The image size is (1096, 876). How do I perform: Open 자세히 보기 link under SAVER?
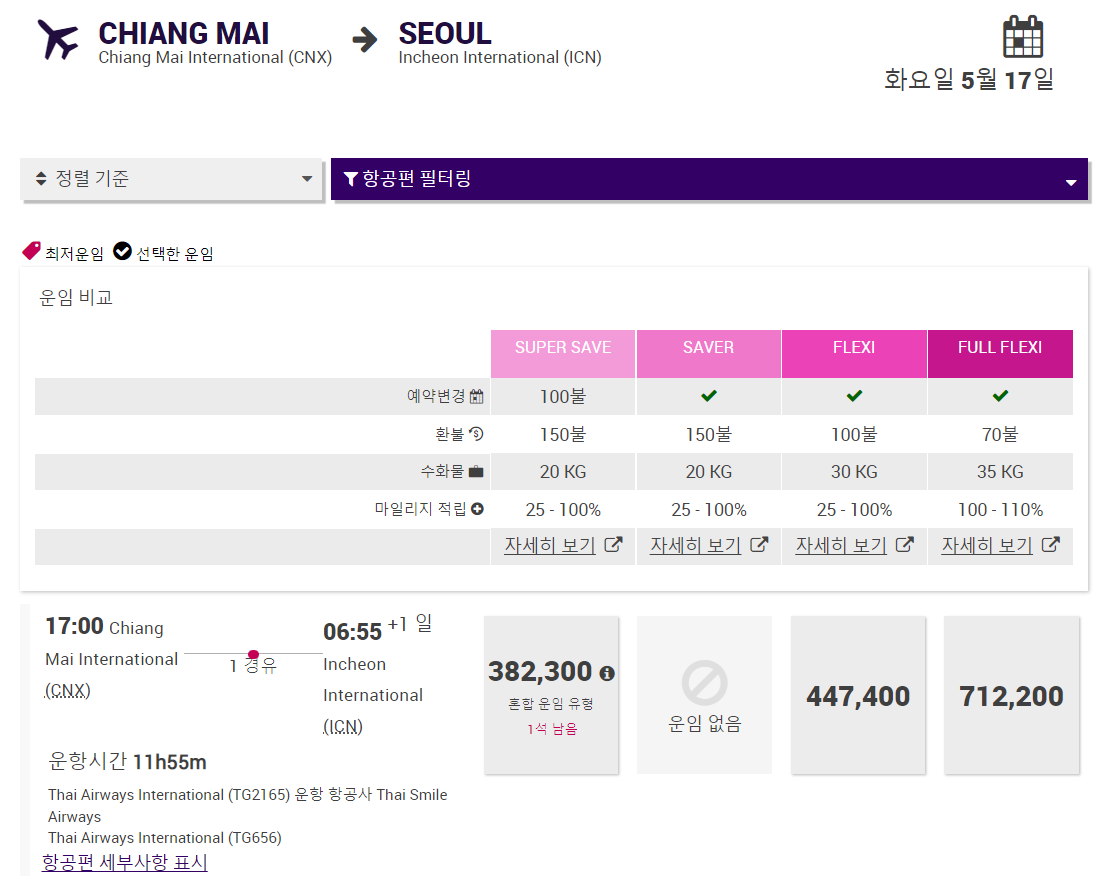(695, 545)
